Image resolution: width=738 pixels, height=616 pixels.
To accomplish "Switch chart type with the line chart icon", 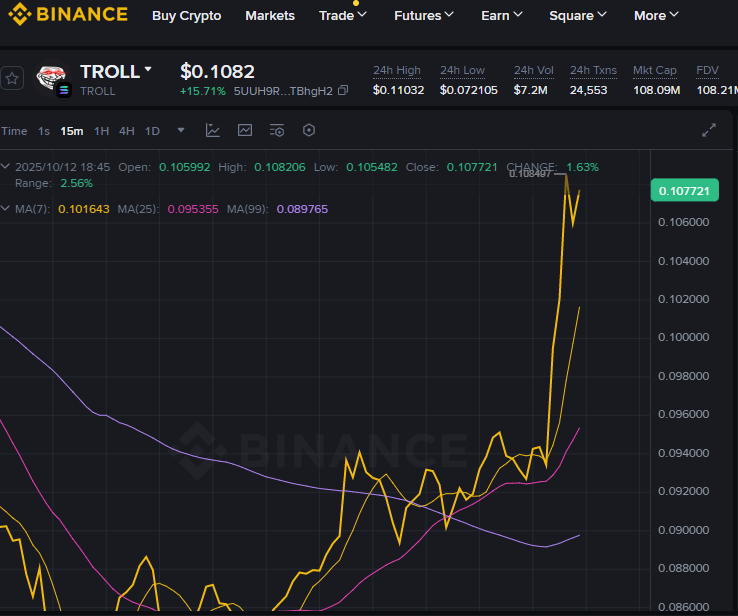I will coord(245,130).
